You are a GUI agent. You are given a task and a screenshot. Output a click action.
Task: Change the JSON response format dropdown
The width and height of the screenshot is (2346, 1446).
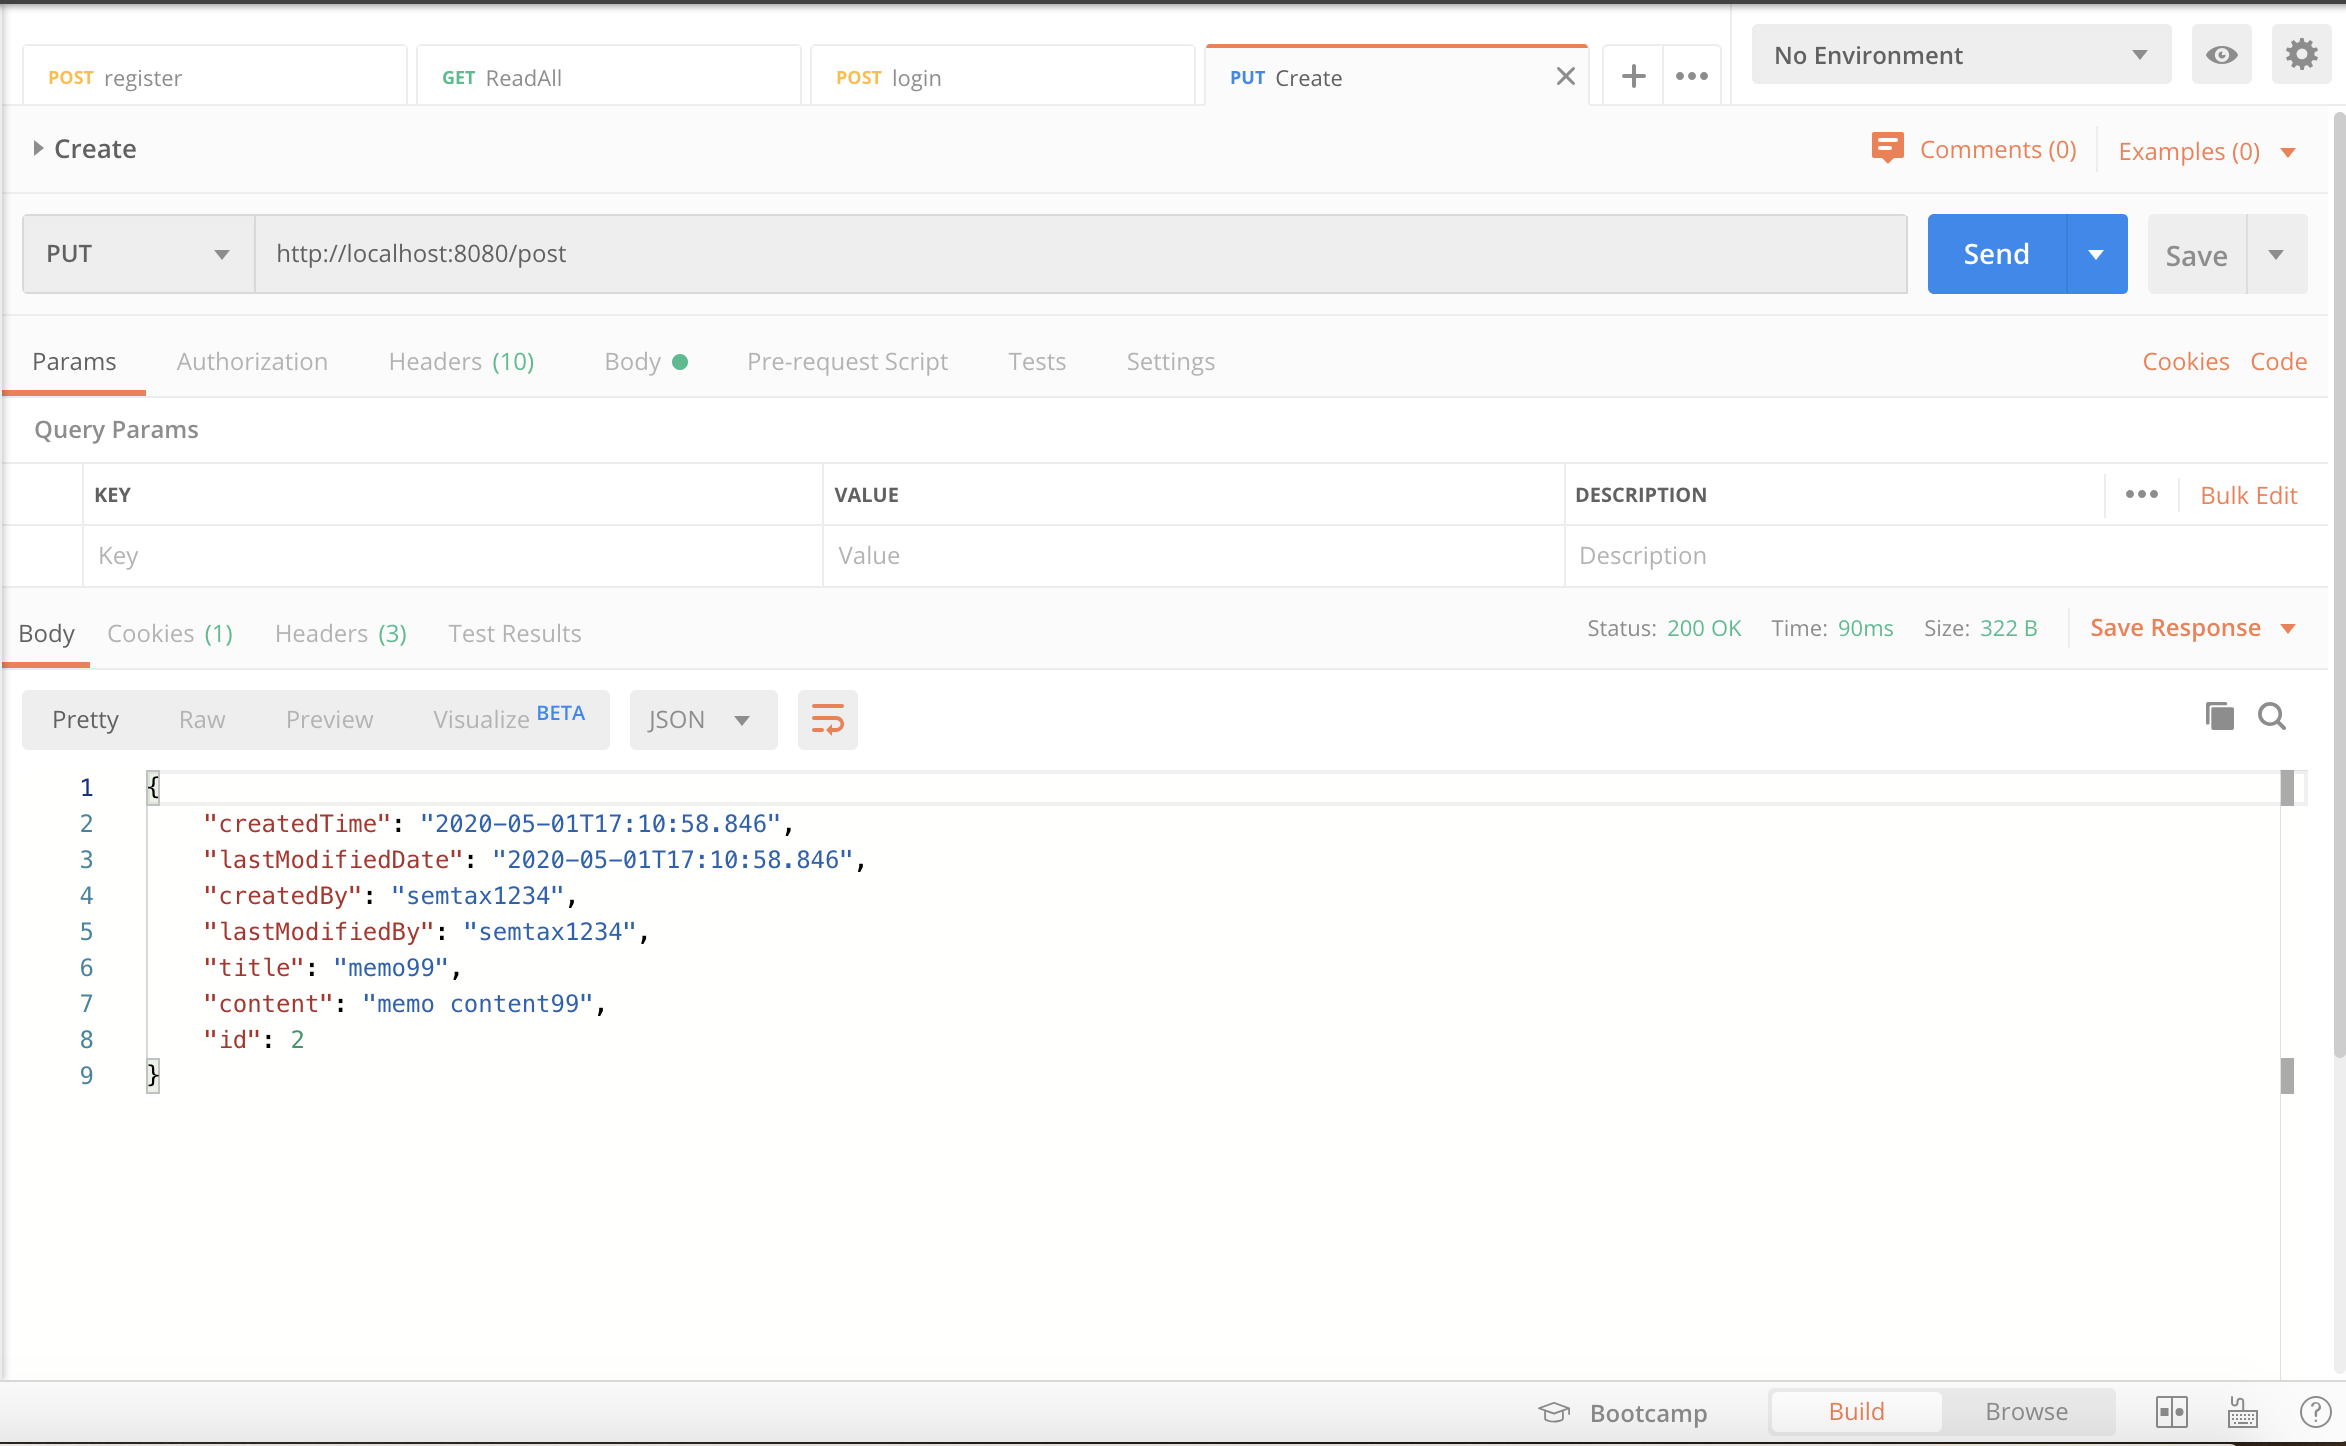tap(702, 720)
